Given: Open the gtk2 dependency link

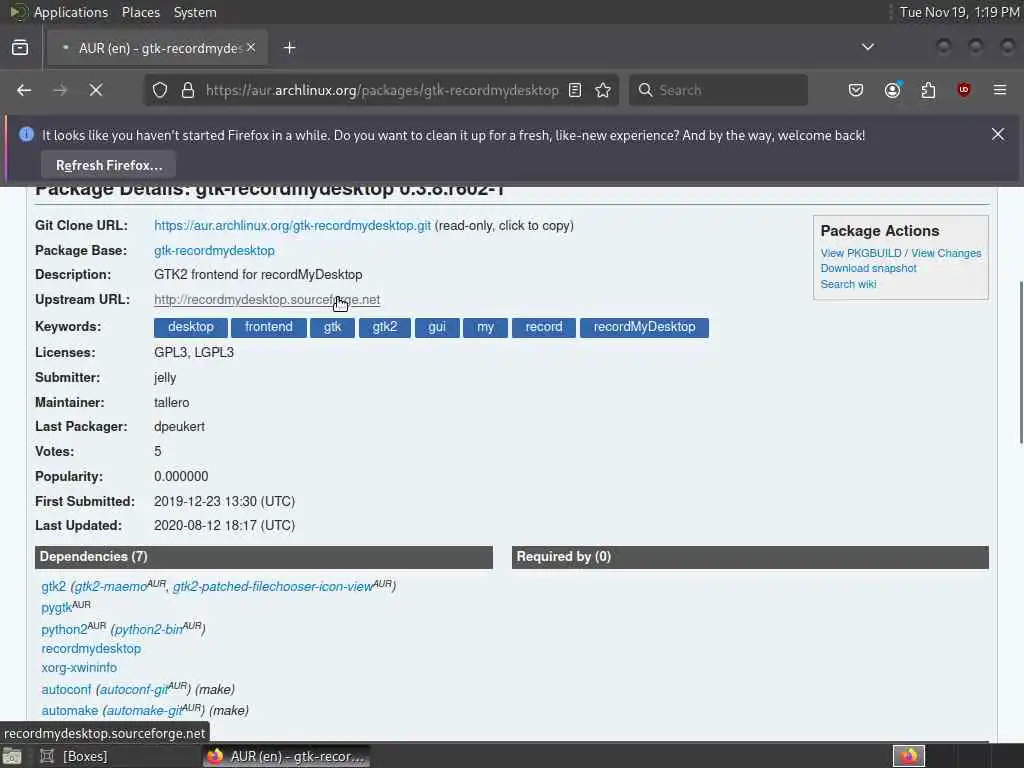Looking at the screenshot, I should (x=54, y=586).
